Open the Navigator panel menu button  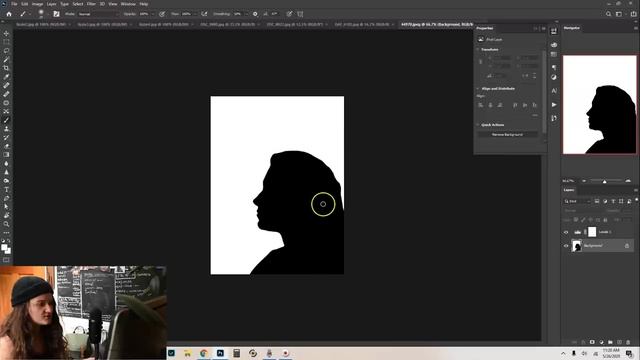click(x=636, y=28)
